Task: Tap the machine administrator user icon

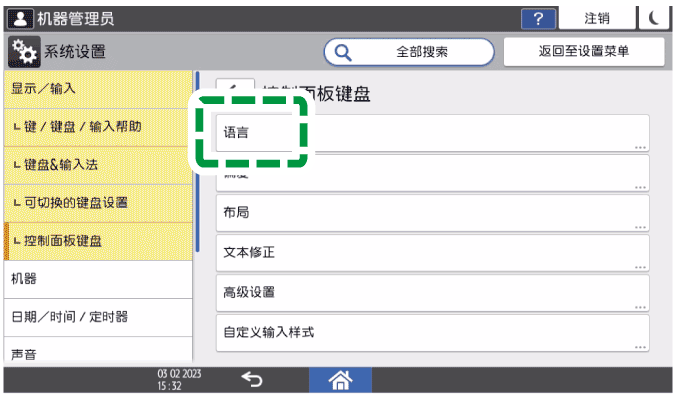Action: (x=20, y=19)
